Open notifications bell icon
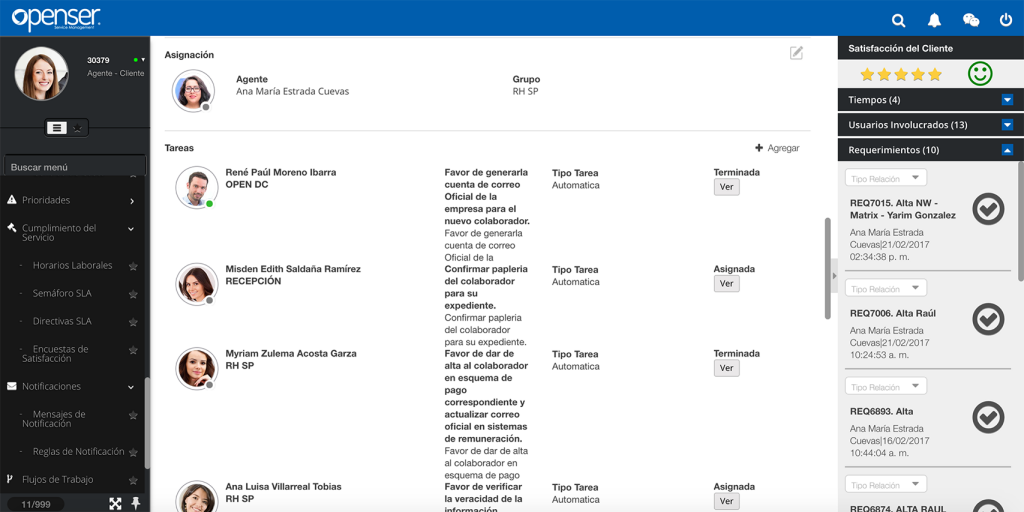The height and width of the screenshot is (512, 1024). point(934,20)
